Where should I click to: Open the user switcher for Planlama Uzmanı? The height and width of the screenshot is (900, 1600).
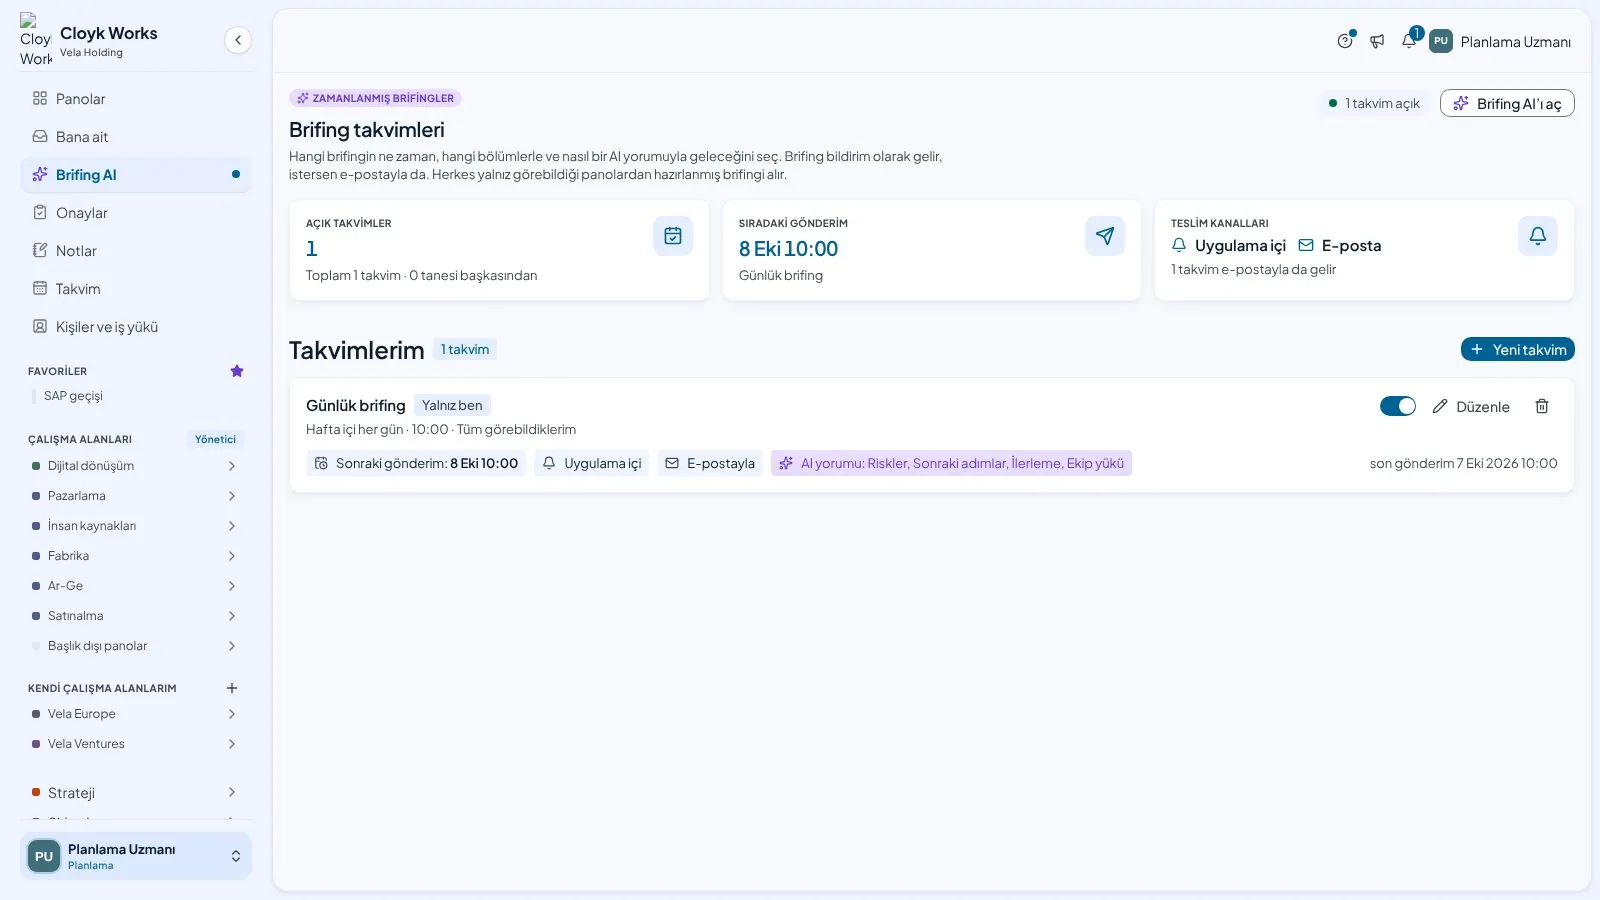point(136,856)
